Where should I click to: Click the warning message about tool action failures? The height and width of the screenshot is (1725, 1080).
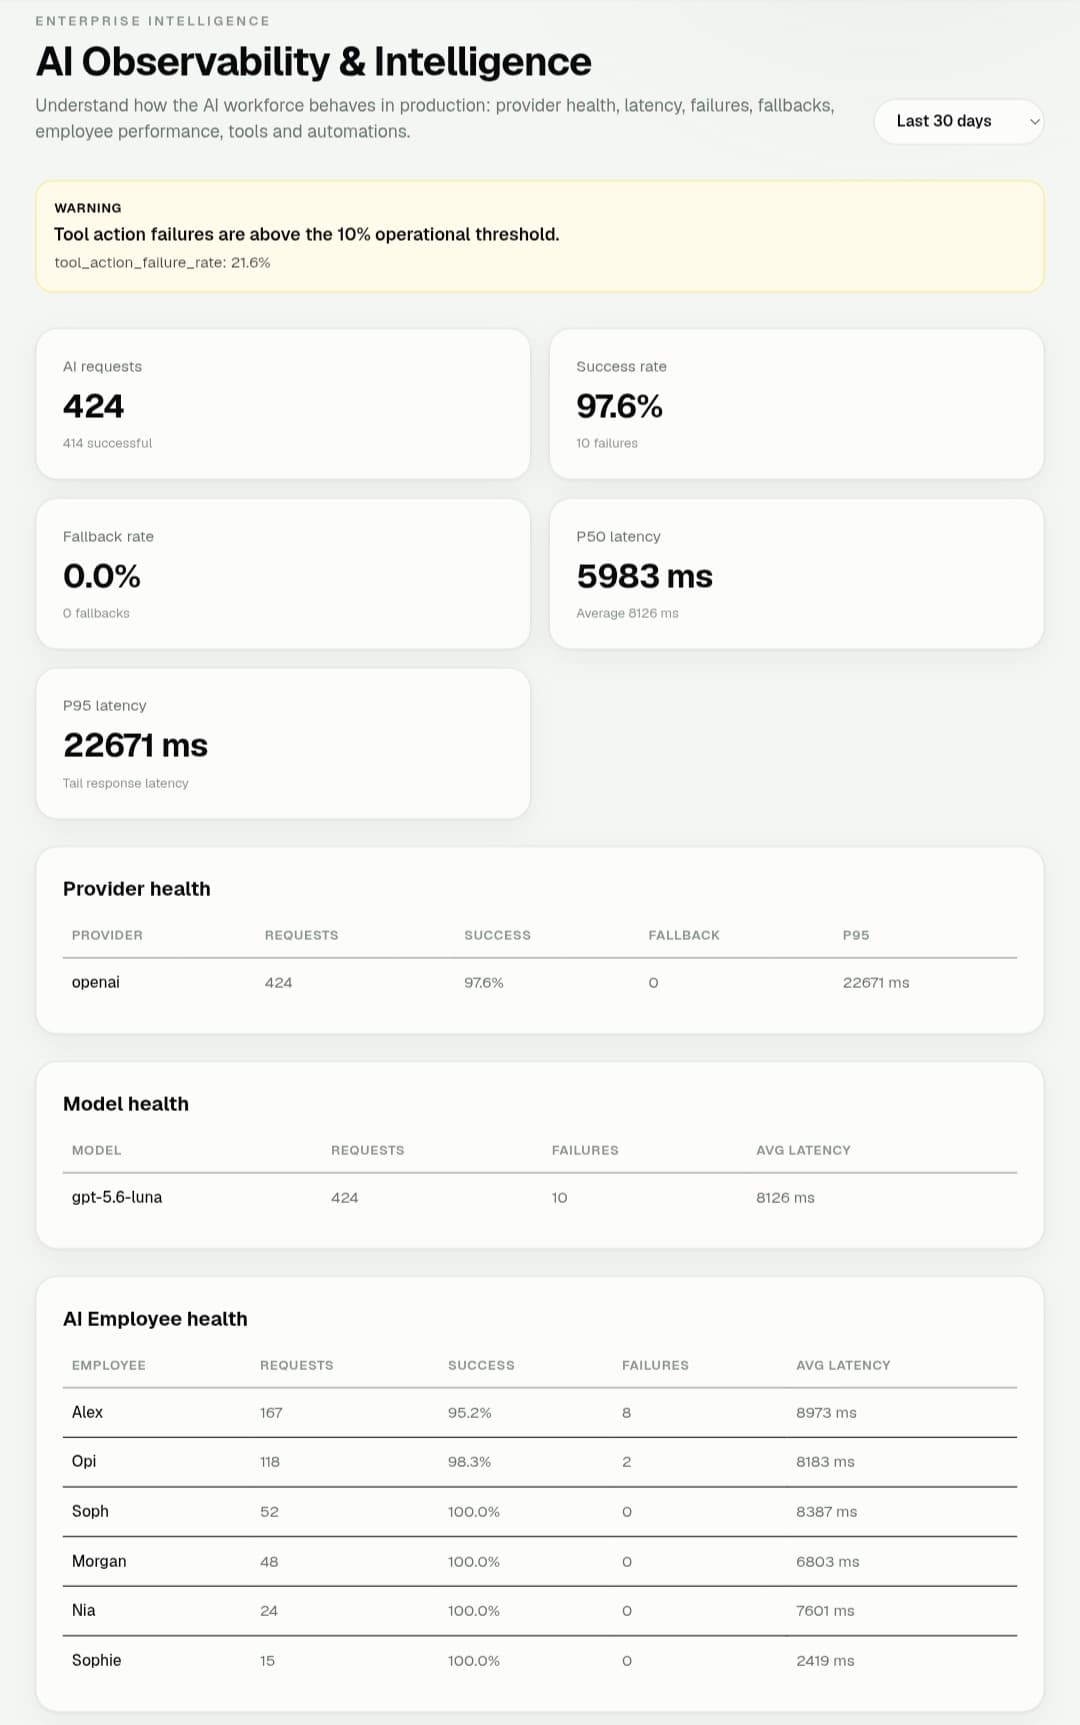[x=307, y=234]
